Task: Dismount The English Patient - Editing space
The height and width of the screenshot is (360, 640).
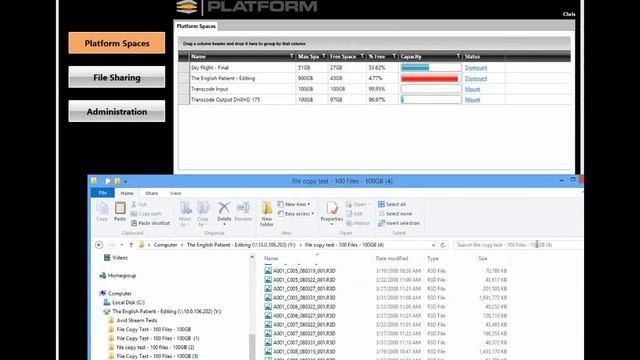Action: coord(476,78)
